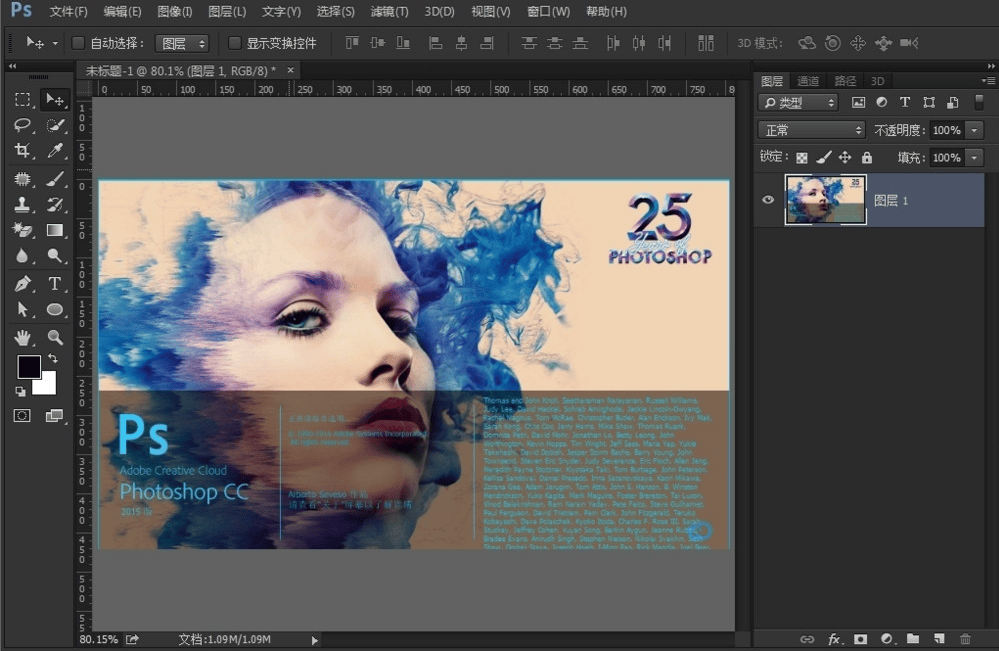Add a layer mask
The image size is (999, 651).
point(860,638)
